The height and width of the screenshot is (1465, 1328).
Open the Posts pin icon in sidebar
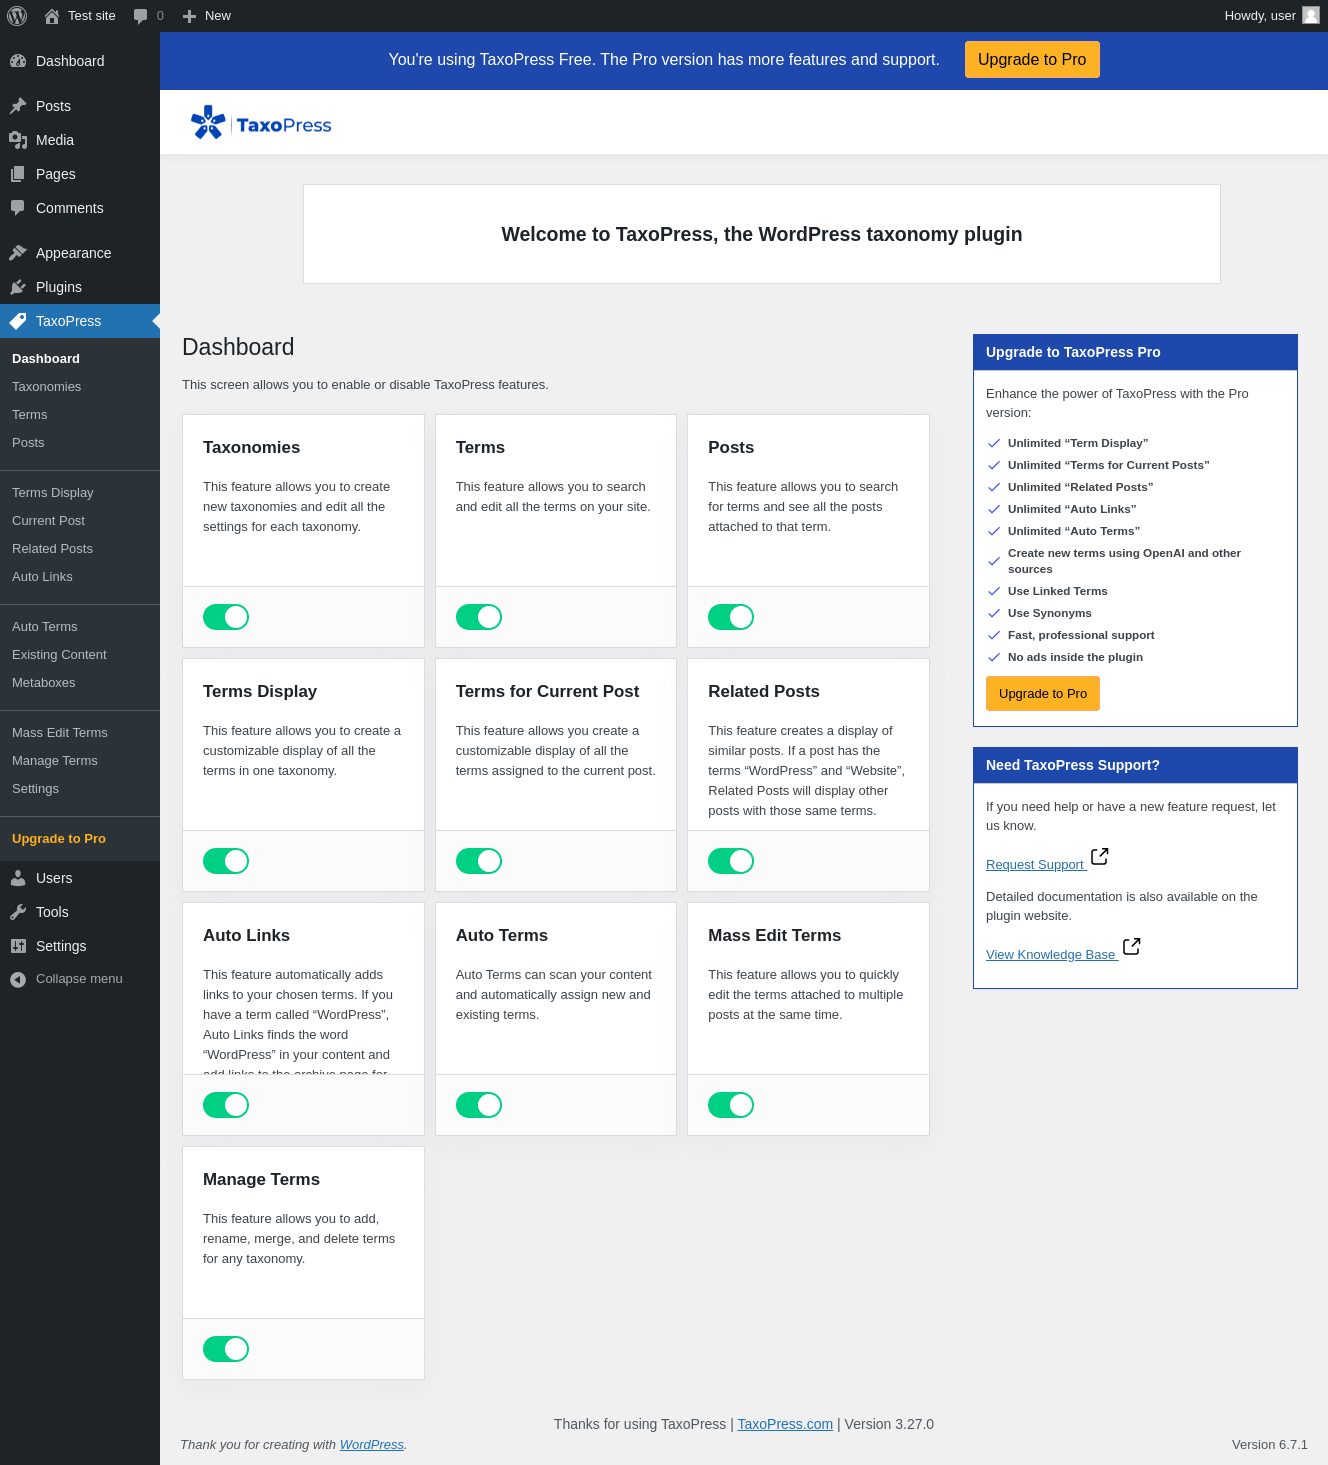18,106
